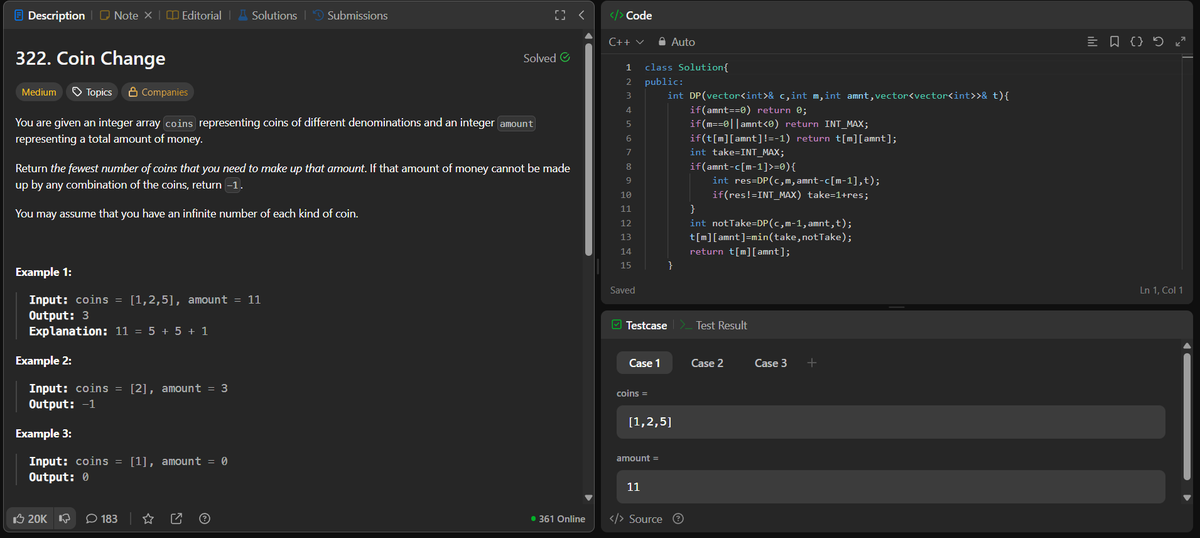Viewport: 1200px width, 538px height.
Task: Show the Topics tags
Action: pos(90,92)
